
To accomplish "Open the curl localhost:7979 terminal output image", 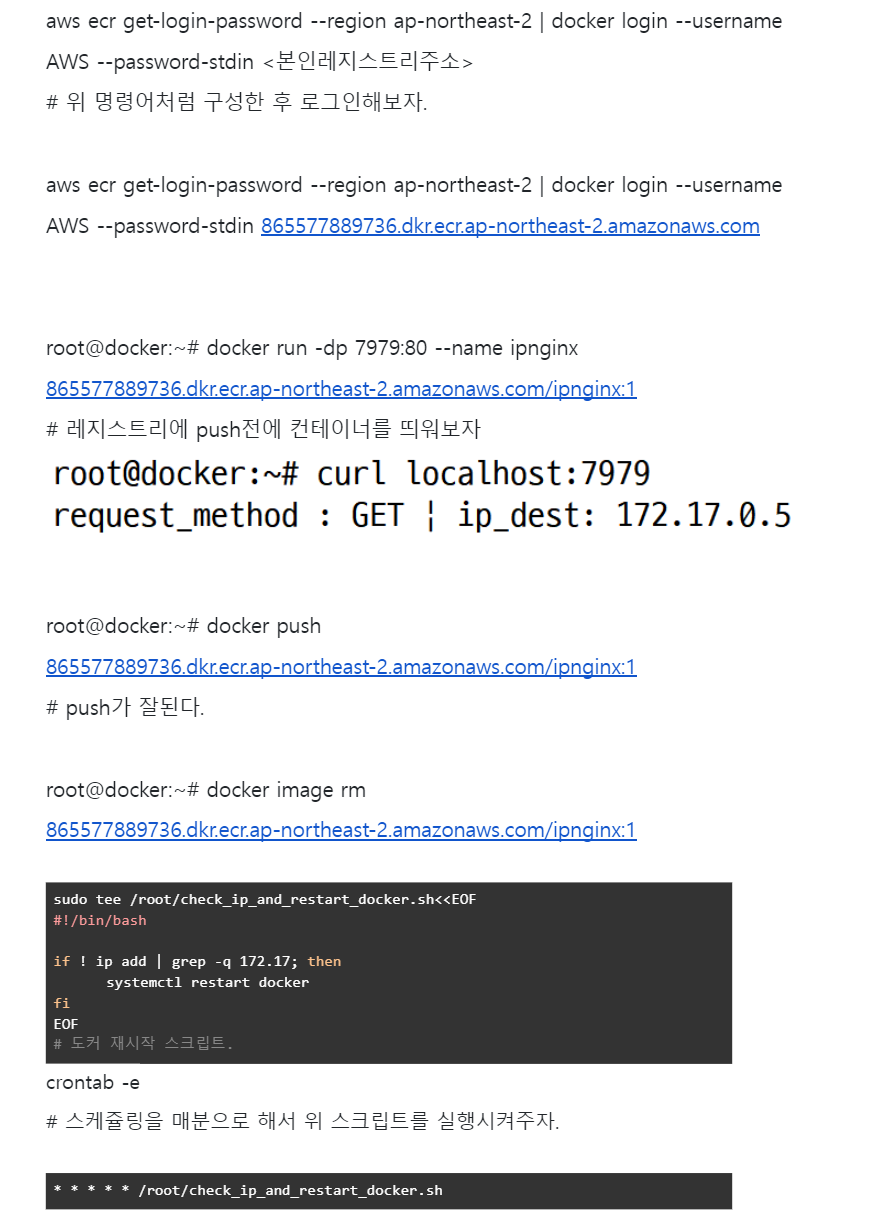I will pos(421,495).
